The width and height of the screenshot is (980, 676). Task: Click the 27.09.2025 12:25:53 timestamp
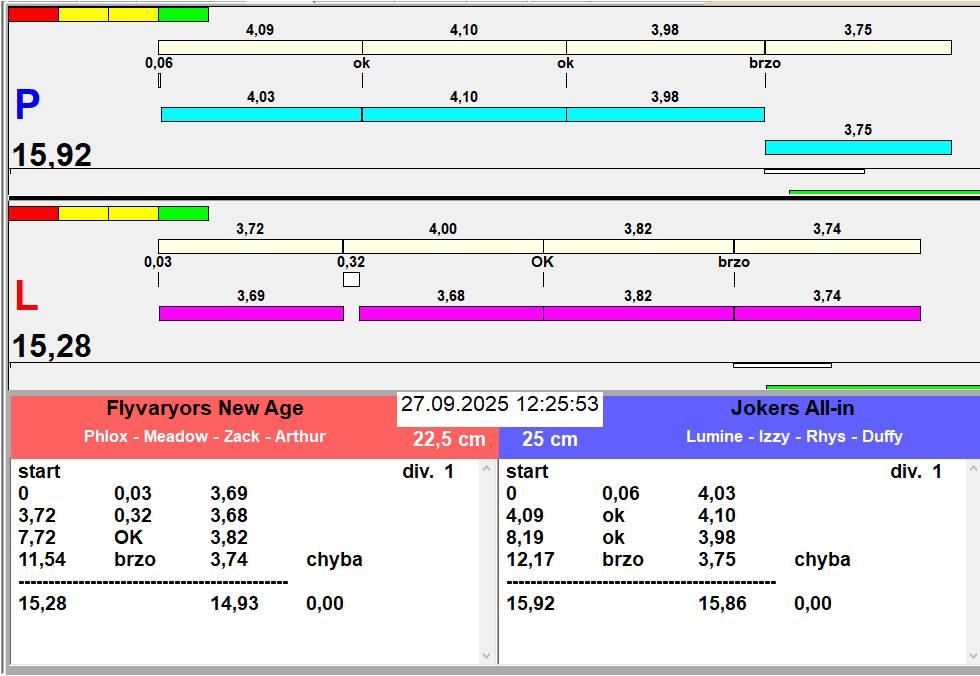pyautogui.click(x=499, y=404)
